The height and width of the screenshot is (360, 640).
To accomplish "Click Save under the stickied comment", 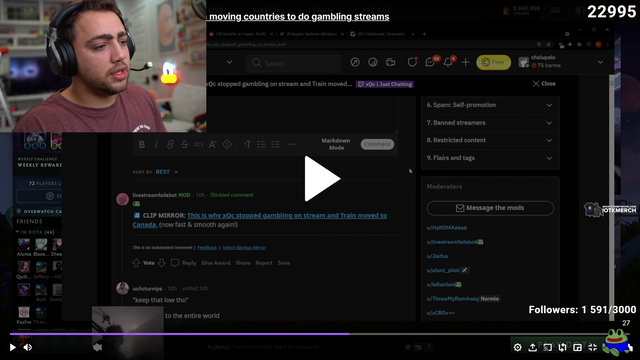I will tap(284, 263).
